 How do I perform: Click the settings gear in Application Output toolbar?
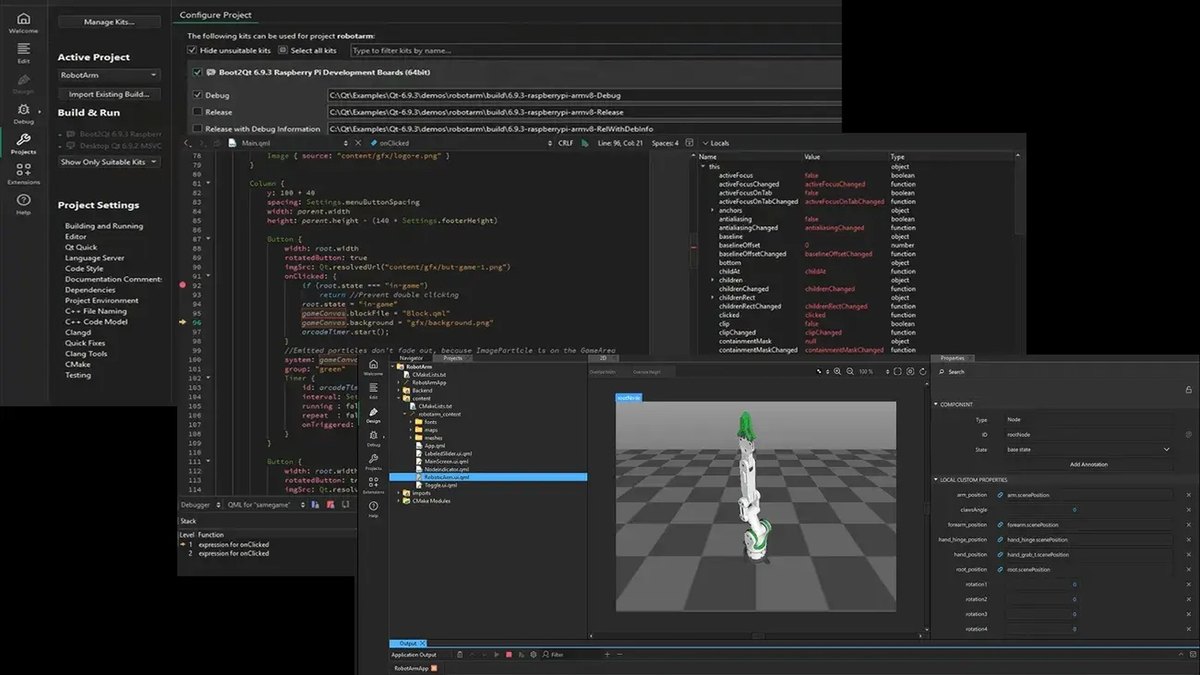click(535, 655)
